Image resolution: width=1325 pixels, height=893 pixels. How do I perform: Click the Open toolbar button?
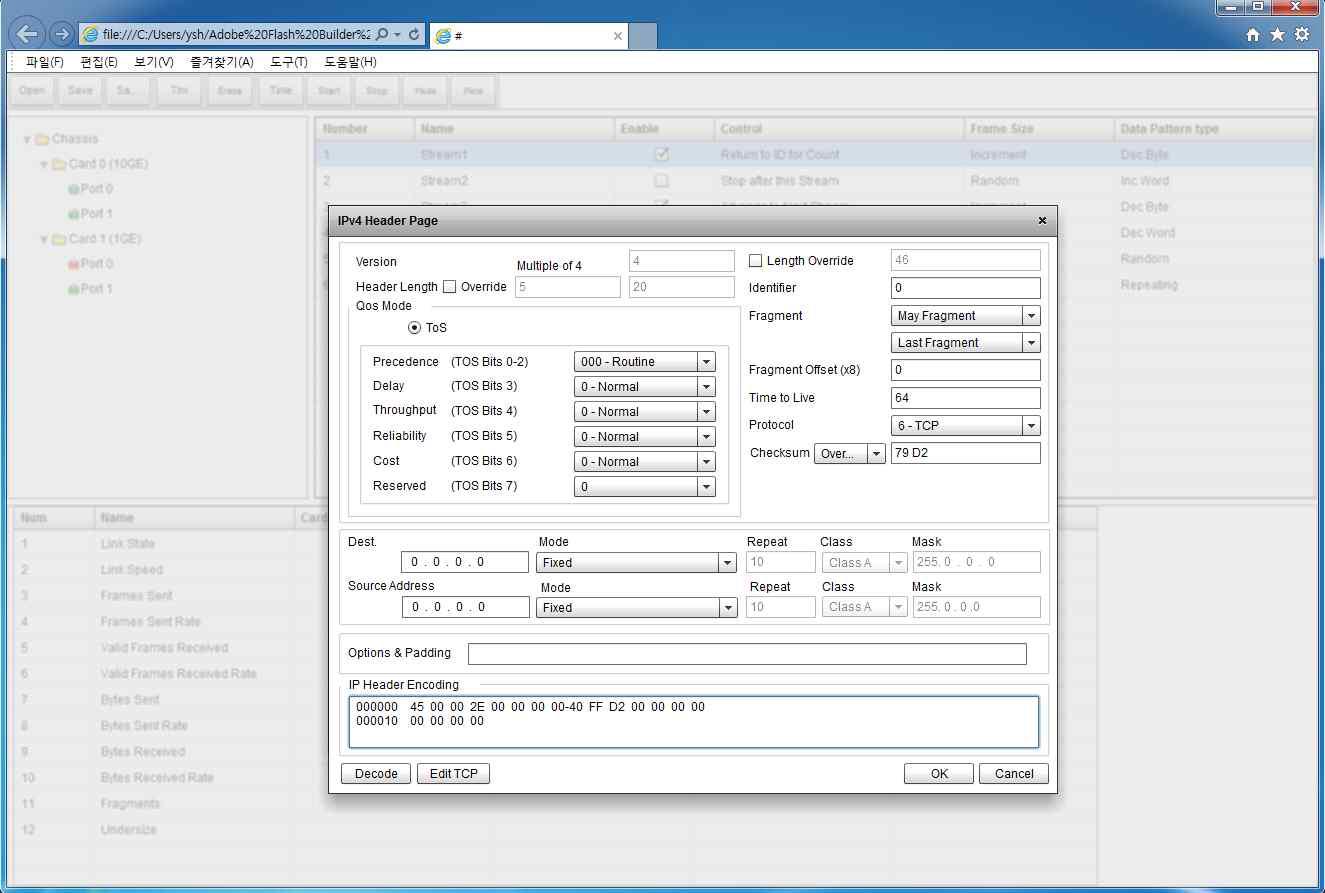coord(32,91)
